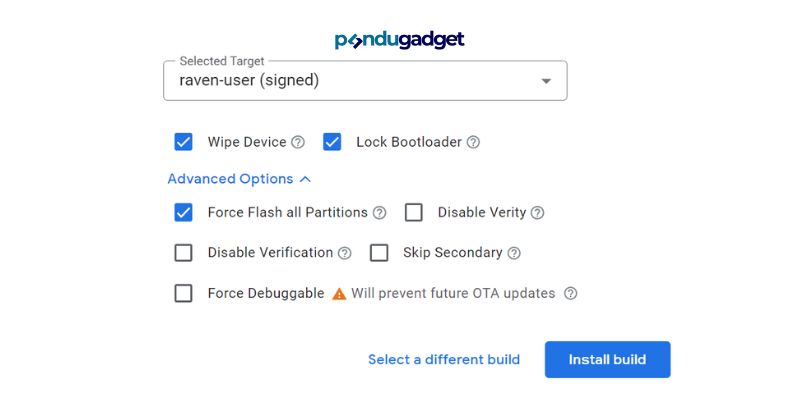This screenshot has width=800, height=400.
Task: Open the Selected Target dropdown arrow
Action: point(546,81)
